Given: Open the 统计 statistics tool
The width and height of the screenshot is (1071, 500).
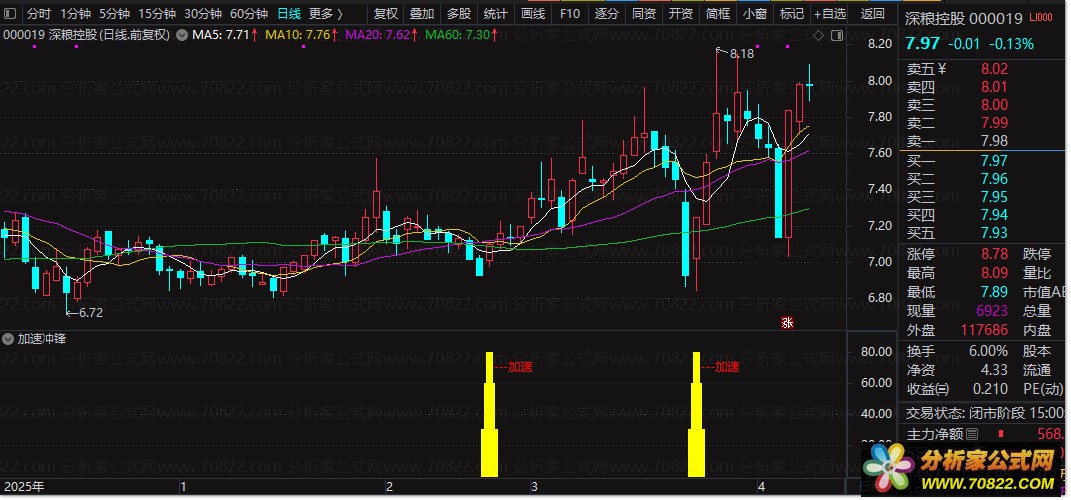Looking at the screenshot, I should click(495, 13).
